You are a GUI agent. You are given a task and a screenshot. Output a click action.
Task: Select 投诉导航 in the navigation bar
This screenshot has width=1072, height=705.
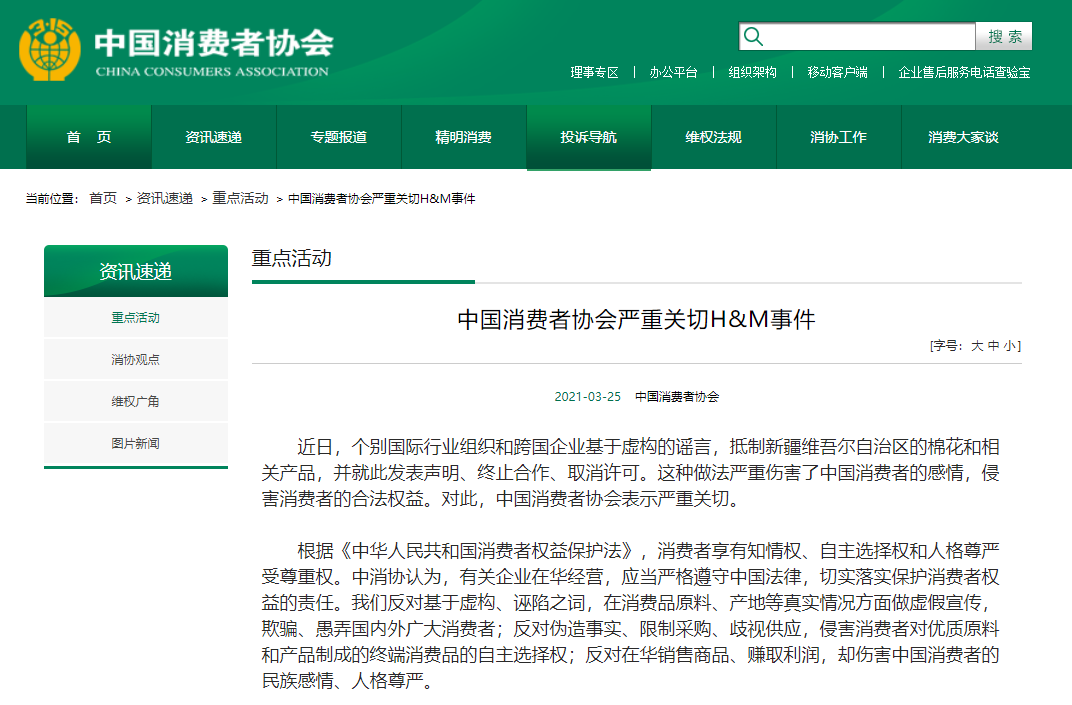pos(588,137)
